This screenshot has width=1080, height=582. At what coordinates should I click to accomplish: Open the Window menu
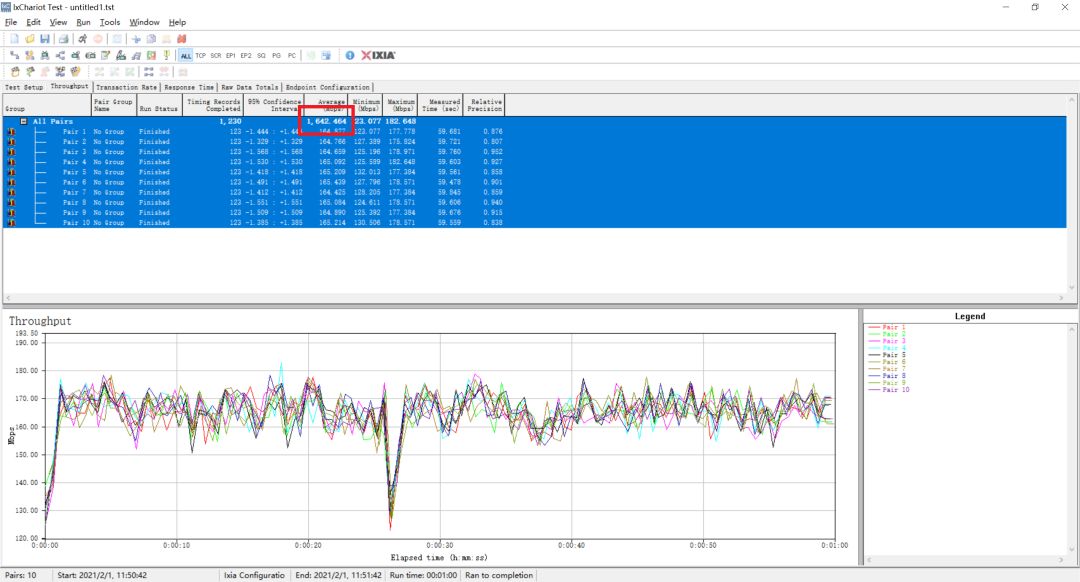(x=144, y=22)
